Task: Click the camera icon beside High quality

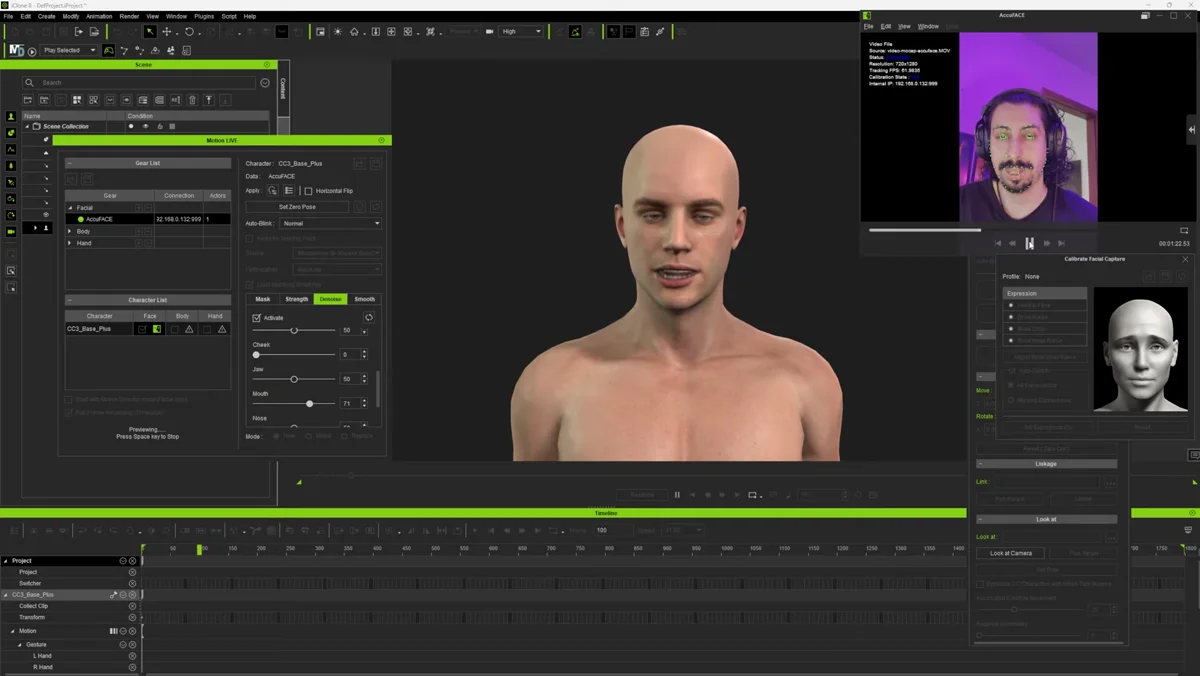Action: (x=490, y=32)
